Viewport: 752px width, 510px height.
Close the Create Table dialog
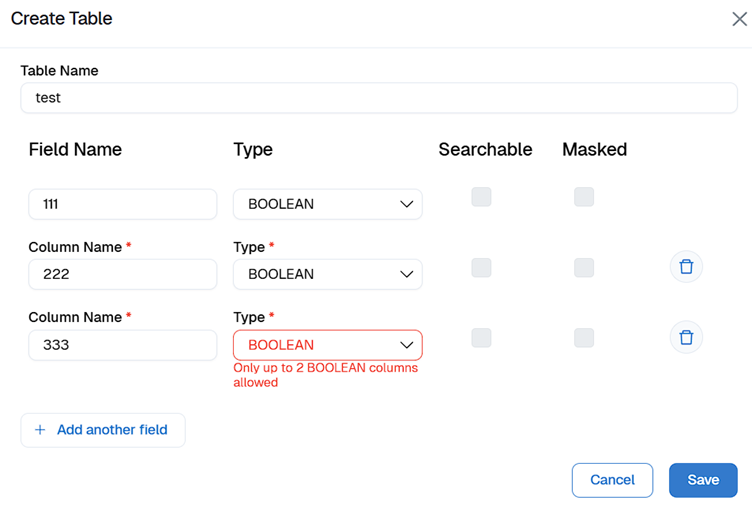[x=739, y=19]
